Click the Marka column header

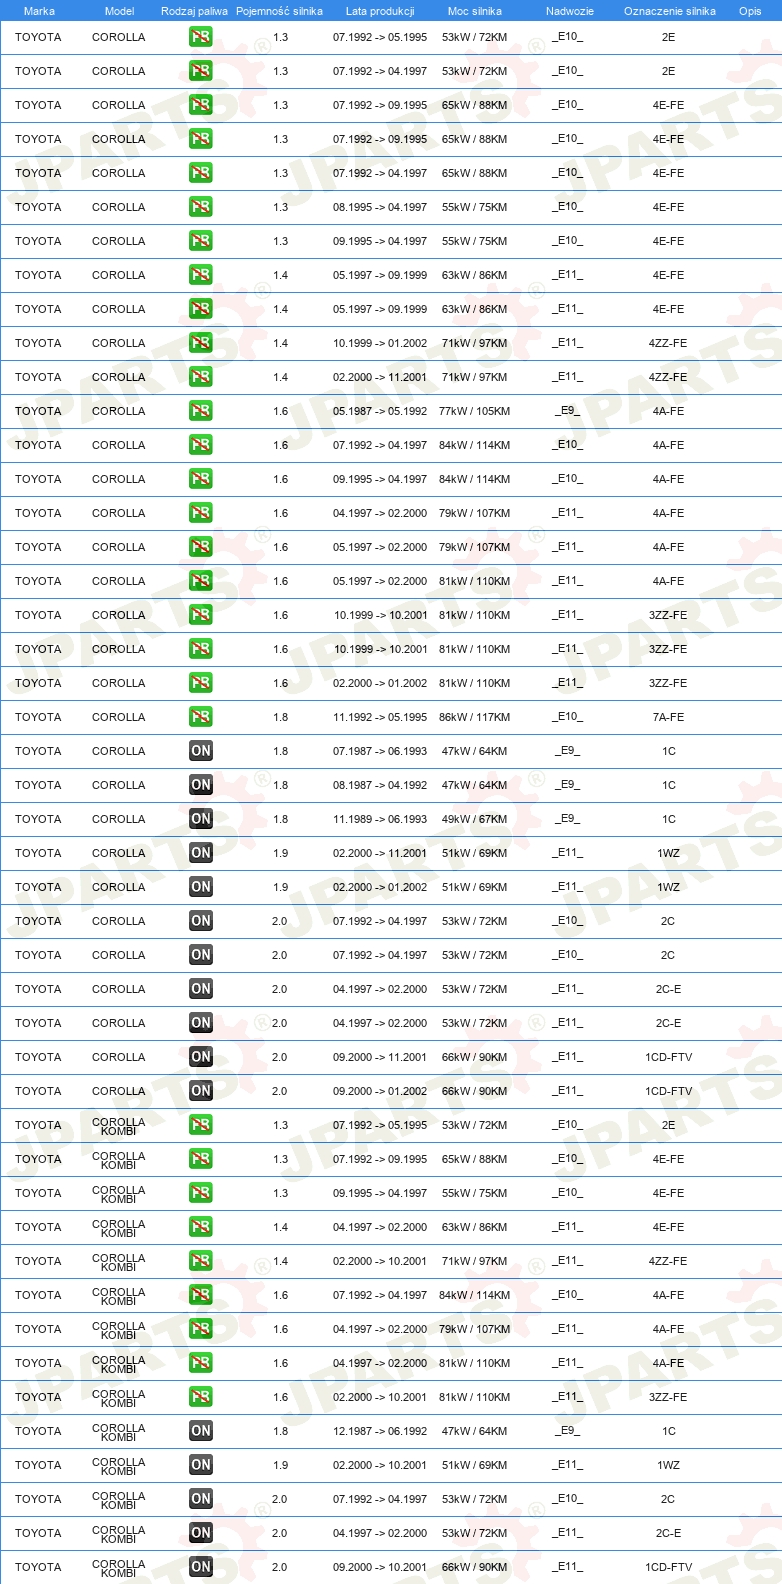(x=39, y=11)
